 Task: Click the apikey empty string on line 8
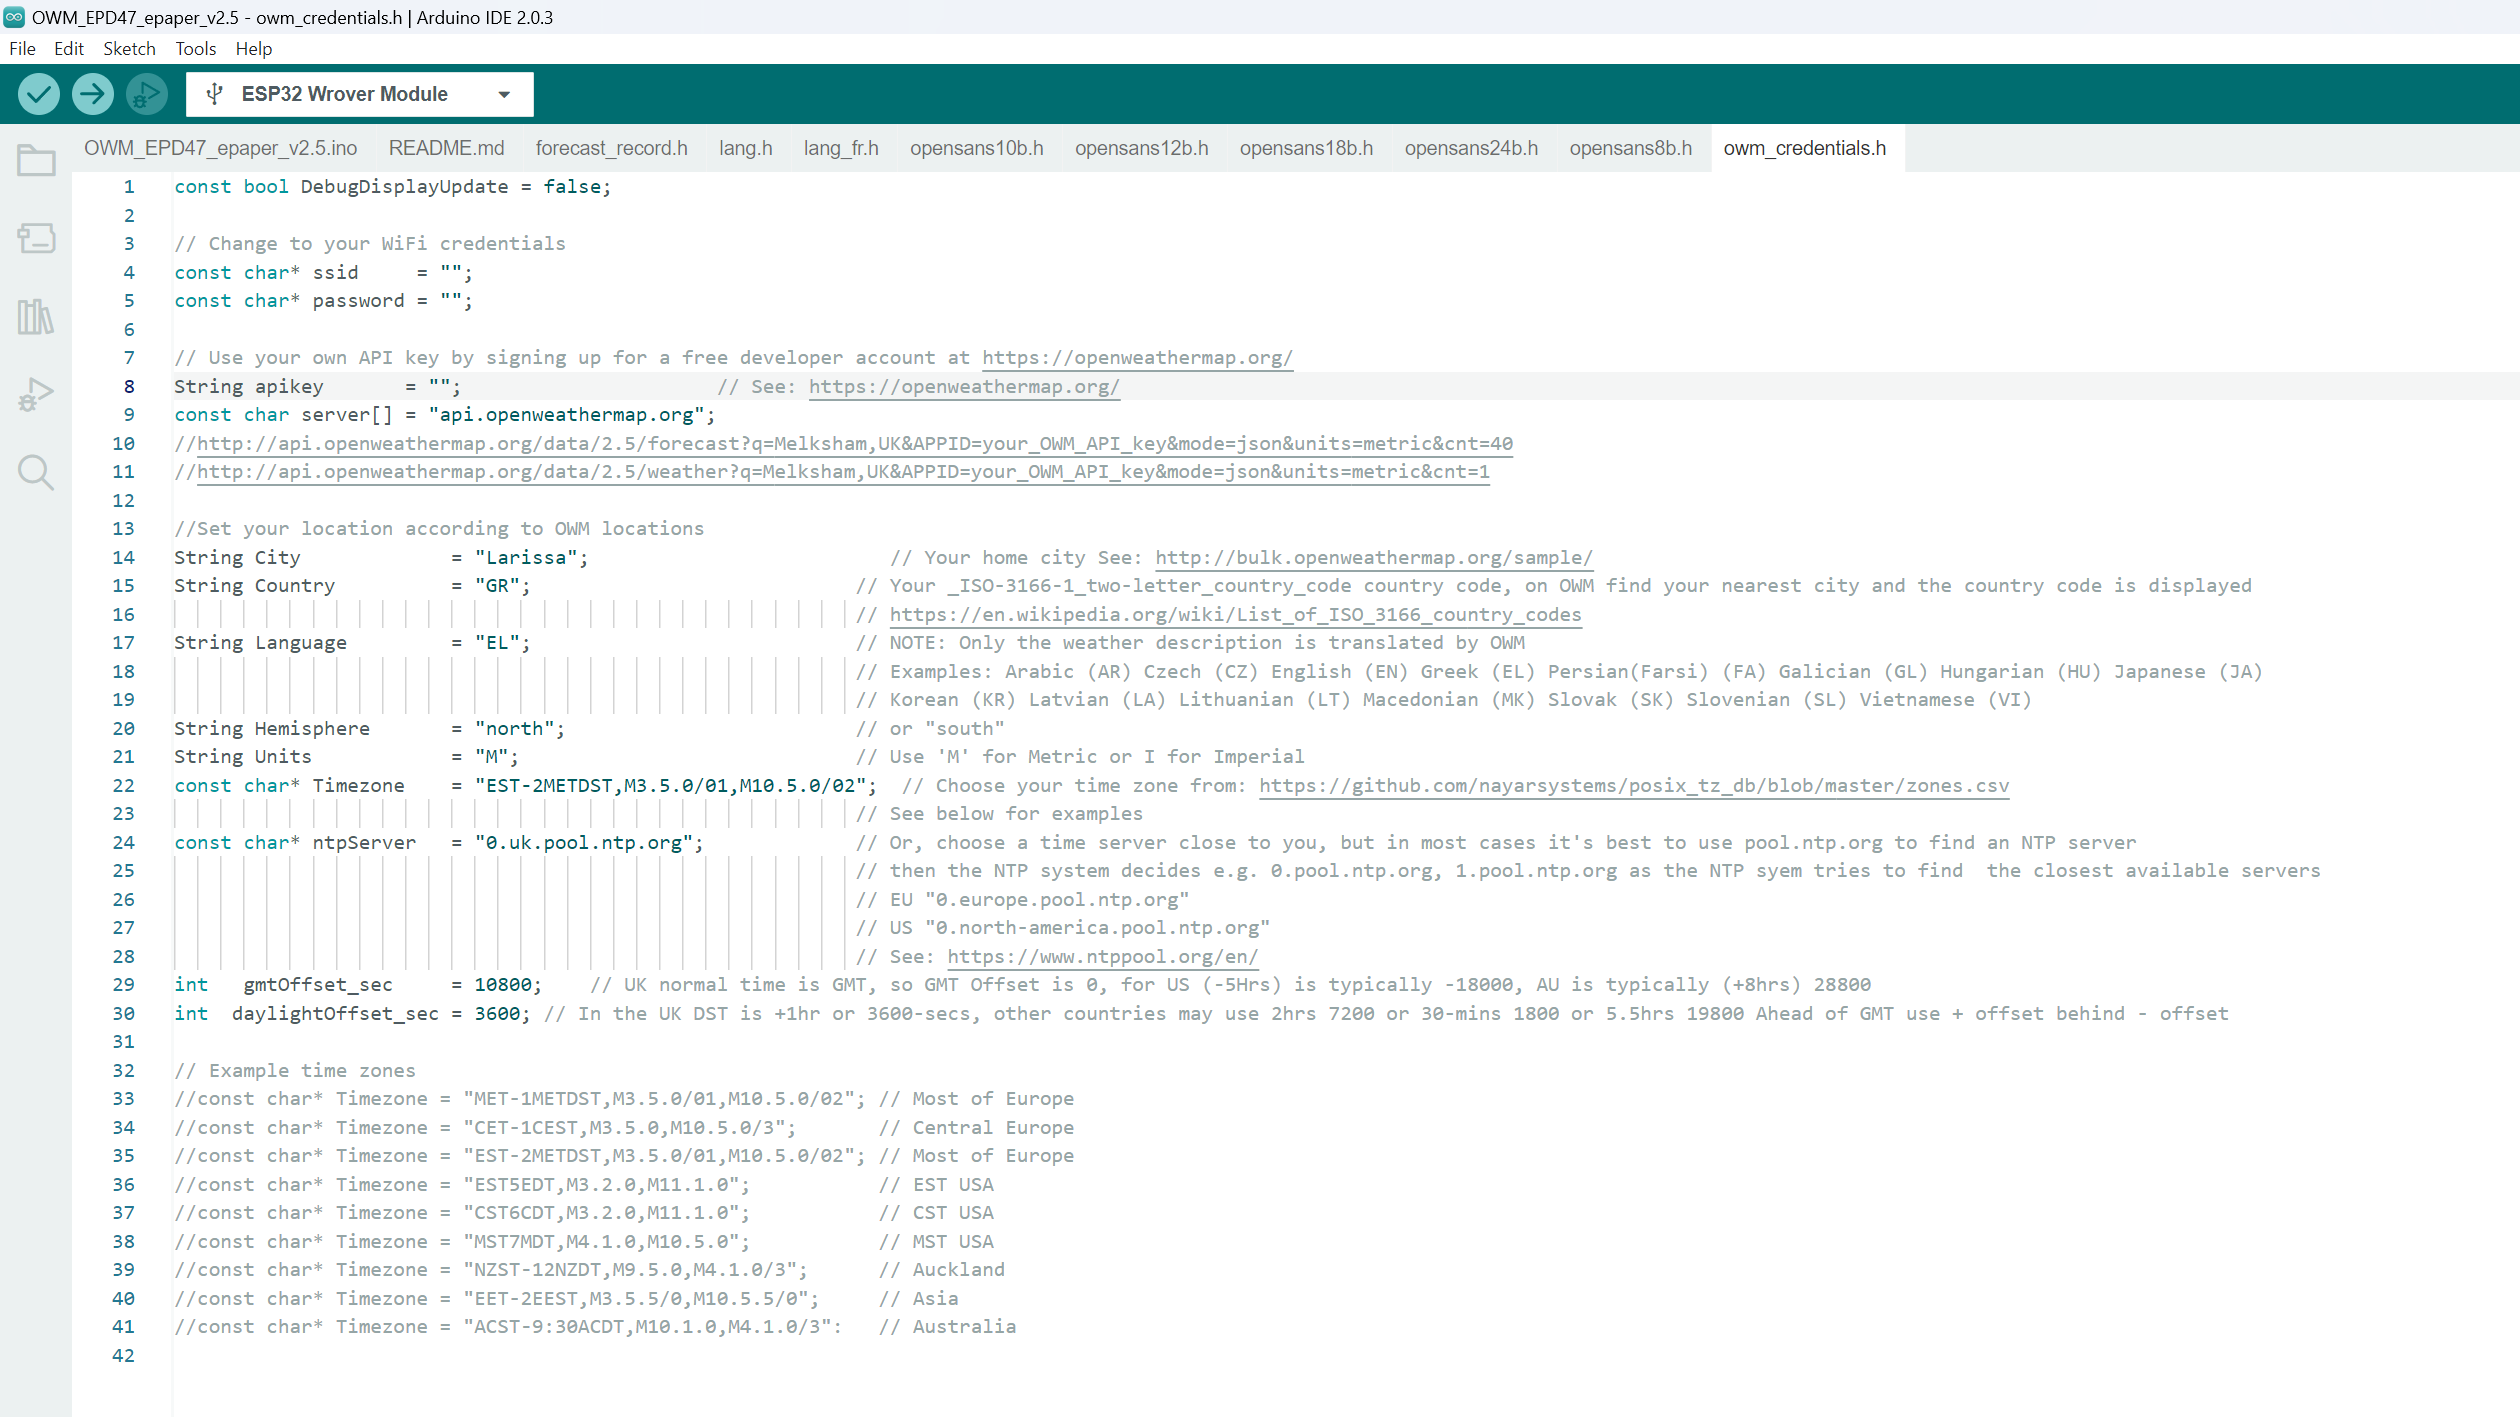coord(440,386)
